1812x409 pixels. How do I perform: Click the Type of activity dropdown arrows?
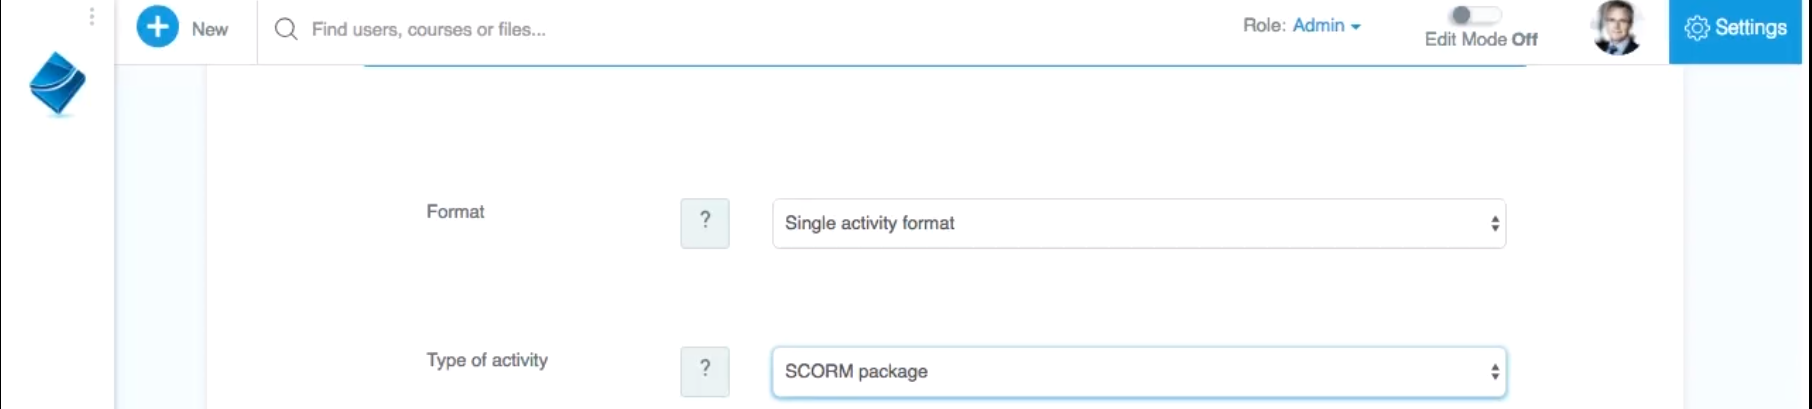tap(1495, 372)
